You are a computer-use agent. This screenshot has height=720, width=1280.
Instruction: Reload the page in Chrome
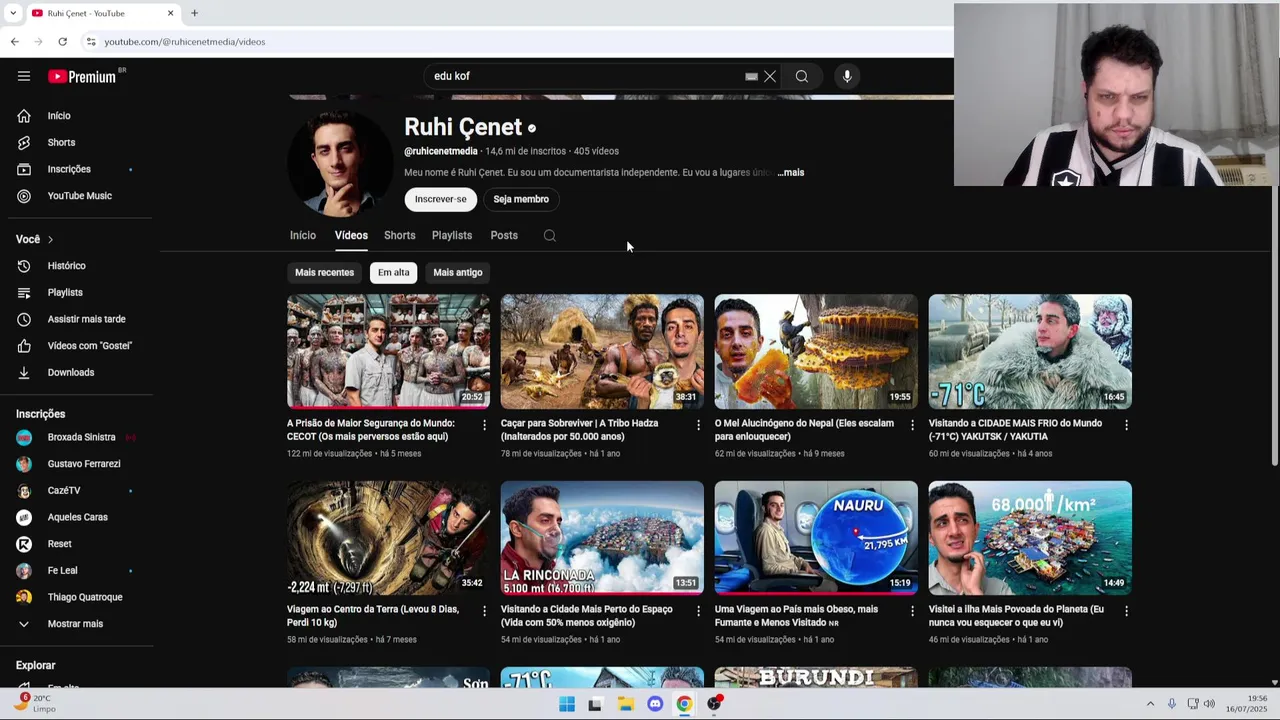(62, 42)
